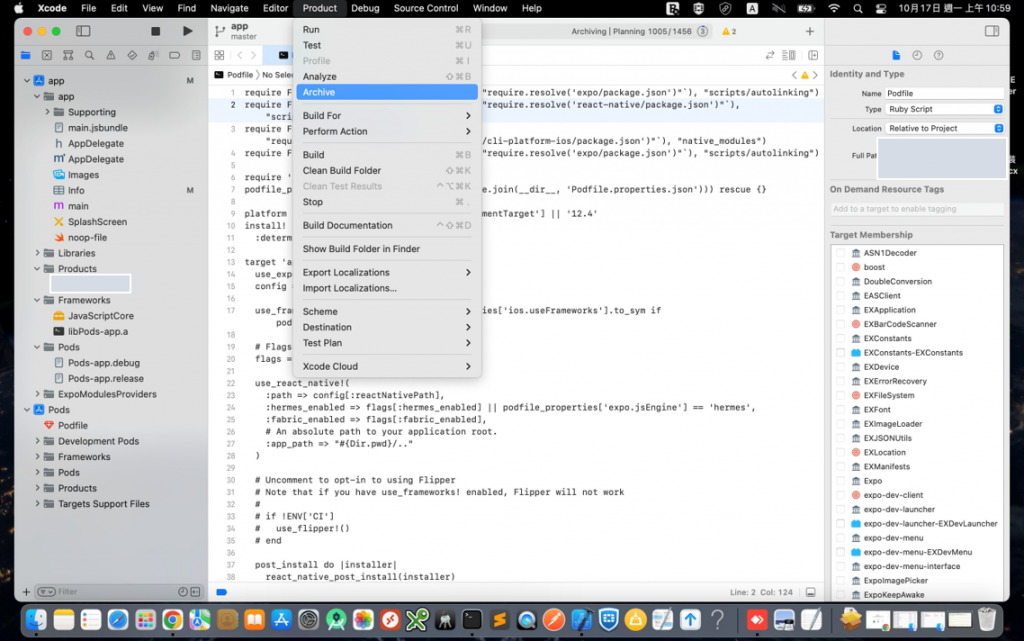This screenshot has width=1024, height=641.
Task: Click the Archiving Planning progress status
Action: point(632,31)
